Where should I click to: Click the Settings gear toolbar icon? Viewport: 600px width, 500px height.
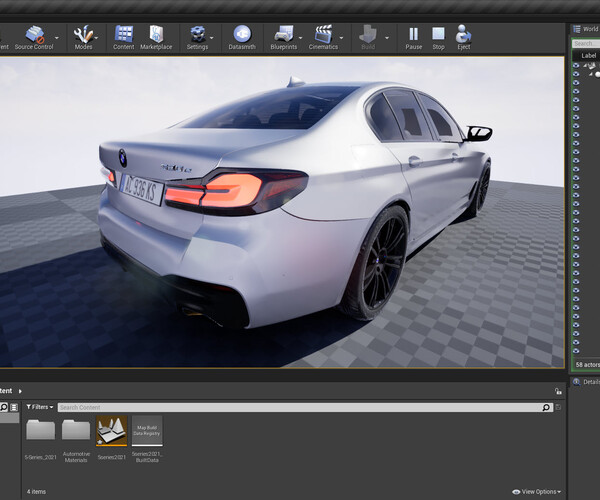197,37
